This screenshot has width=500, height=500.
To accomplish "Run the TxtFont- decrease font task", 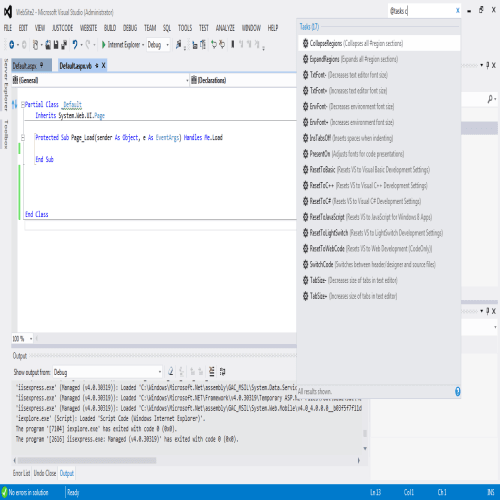I will click(x=379, y=75).
